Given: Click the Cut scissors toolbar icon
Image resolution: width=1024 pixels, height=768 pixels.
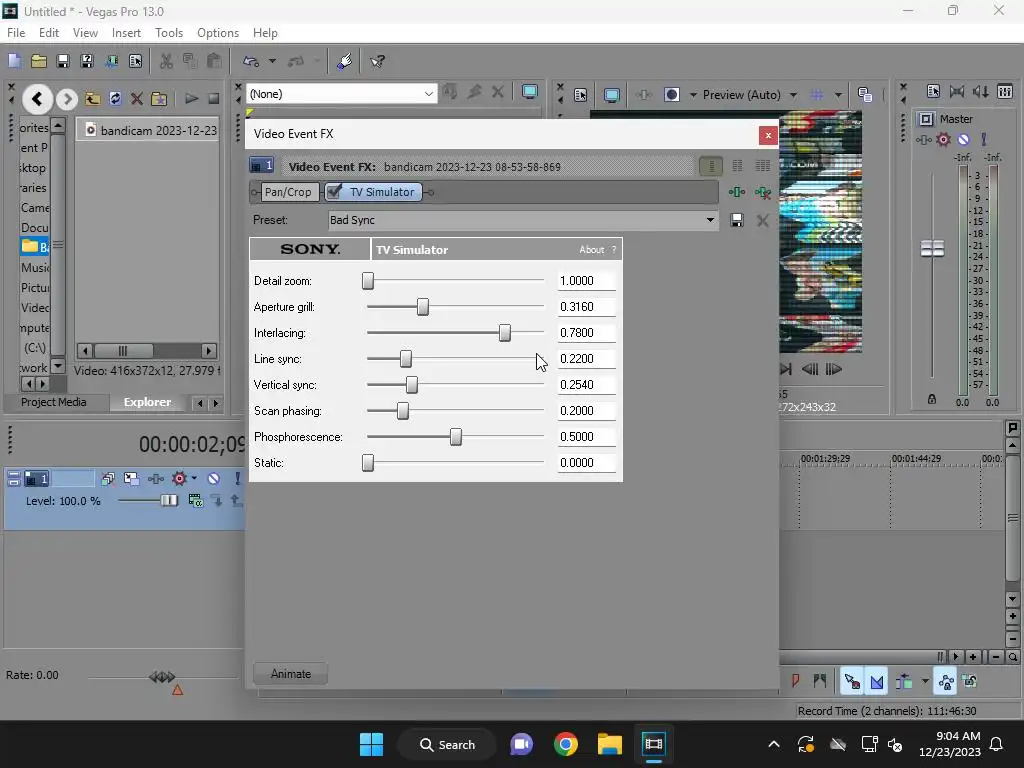Looking at the screenshot, I should click(x=166, y=61).
